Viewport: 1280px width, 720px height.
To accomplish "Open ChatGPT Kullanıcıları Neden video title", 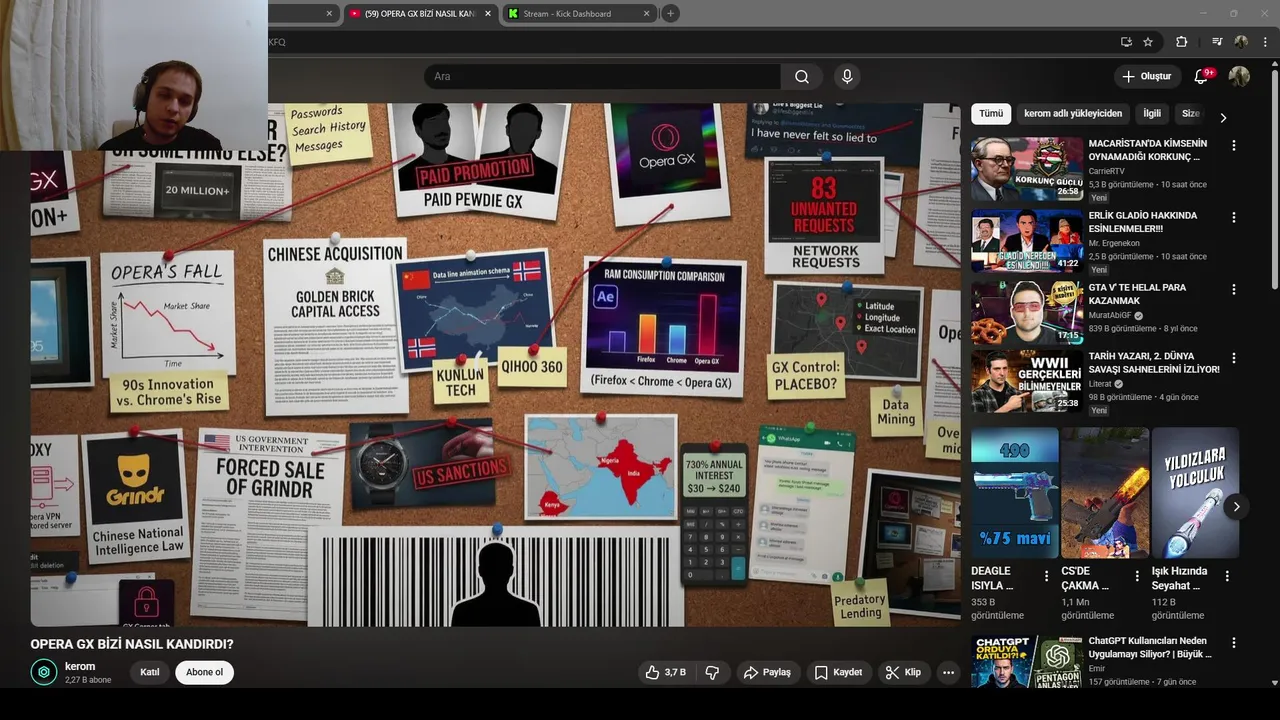I will pyautogui.click(x=1149, y=647).
